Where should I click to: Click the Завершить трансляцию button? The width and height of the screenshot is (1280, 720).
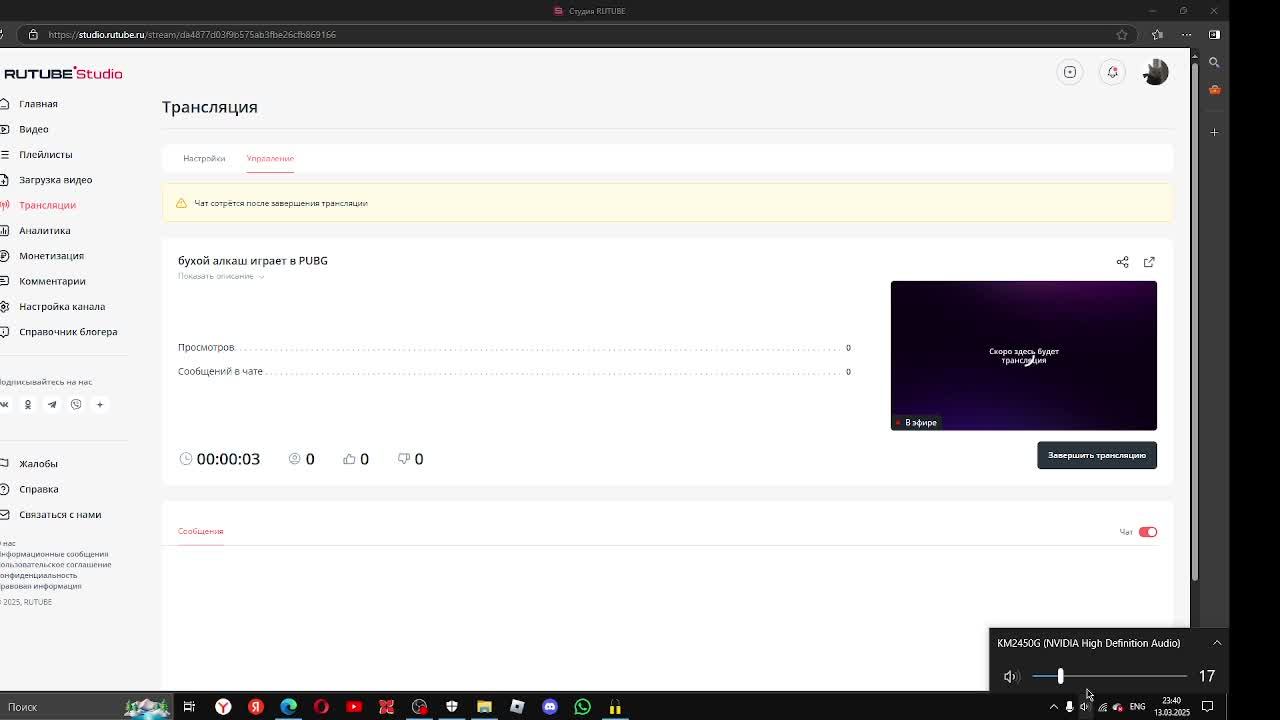point(1097,455)
